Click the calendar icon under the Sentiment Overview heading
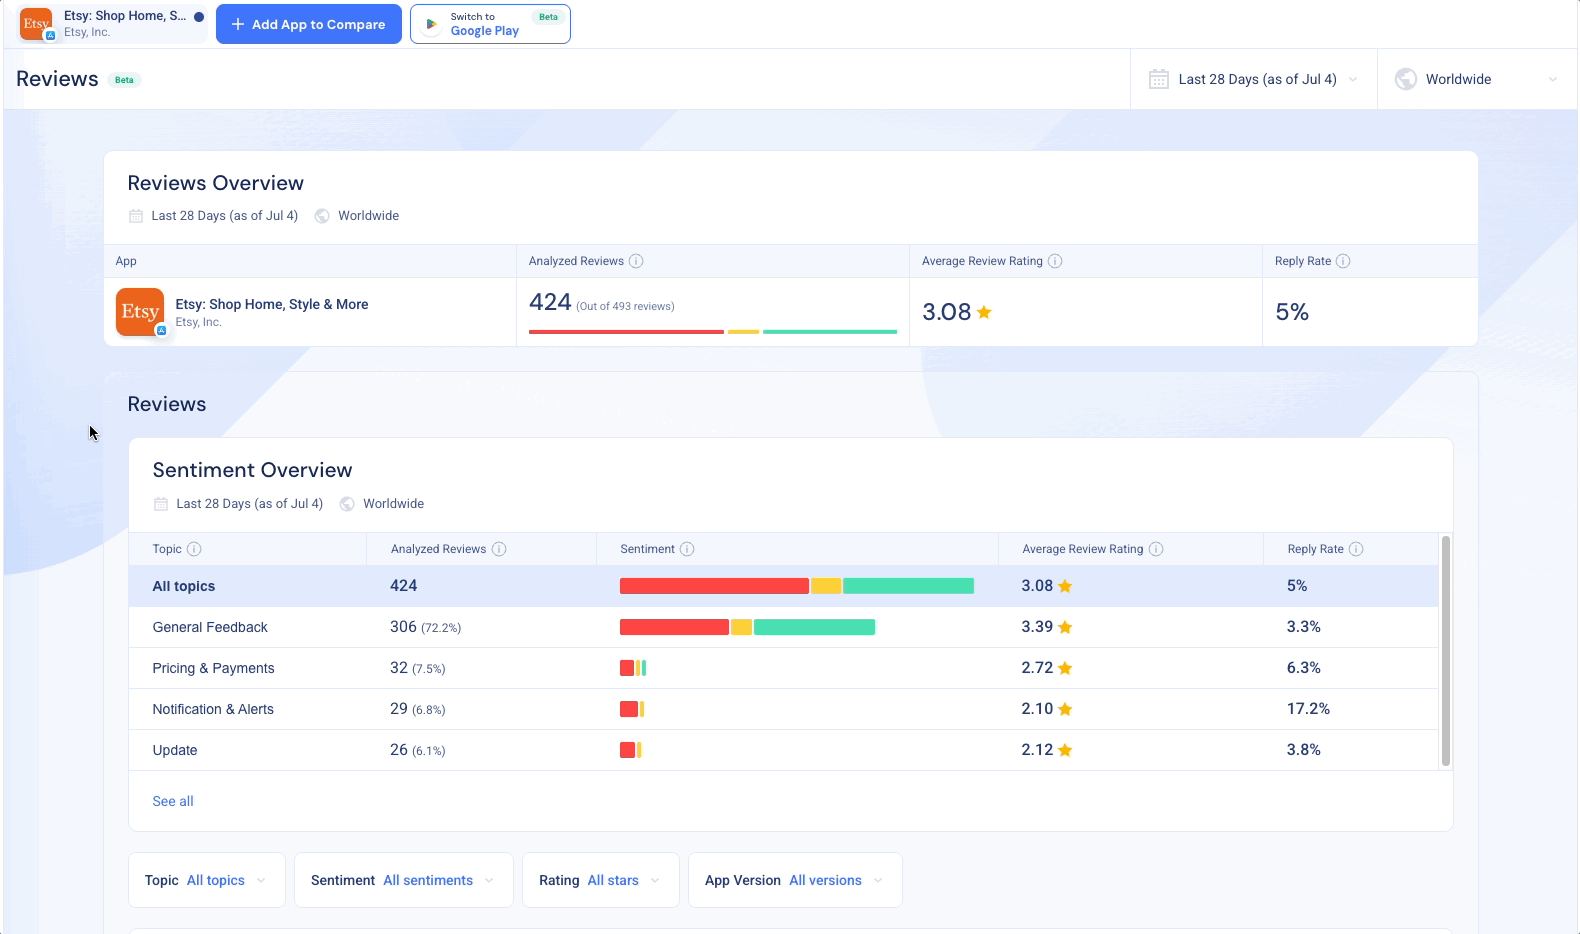 point(161,504)
